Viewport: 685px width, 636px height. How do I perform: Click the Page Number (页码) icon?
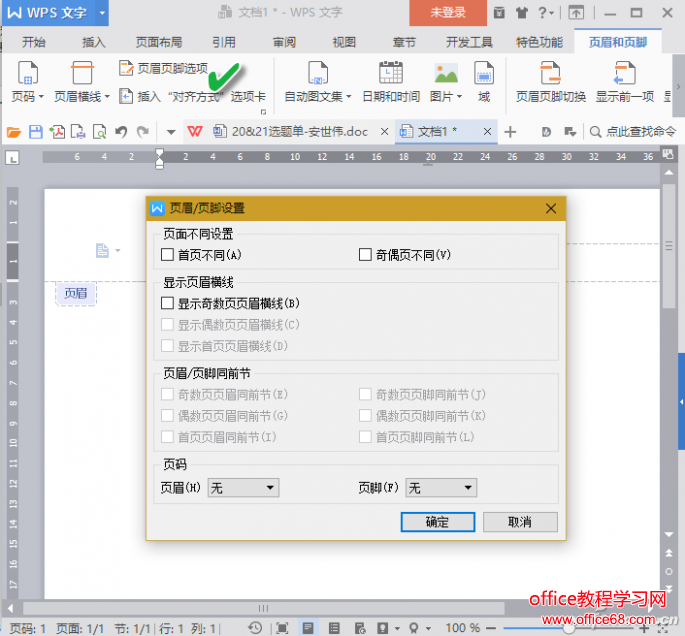tap(28, 73)
